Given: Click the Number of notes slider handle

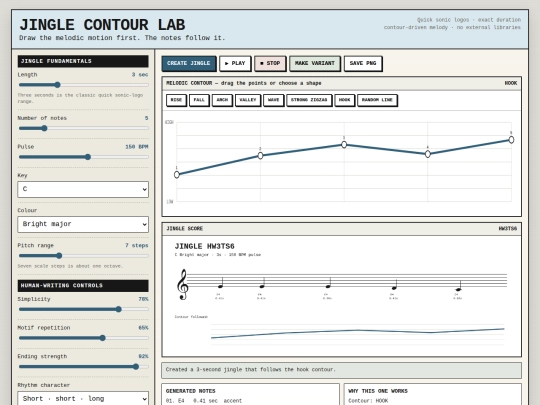Looking at the screenshot, I should [x=44, y=128].
